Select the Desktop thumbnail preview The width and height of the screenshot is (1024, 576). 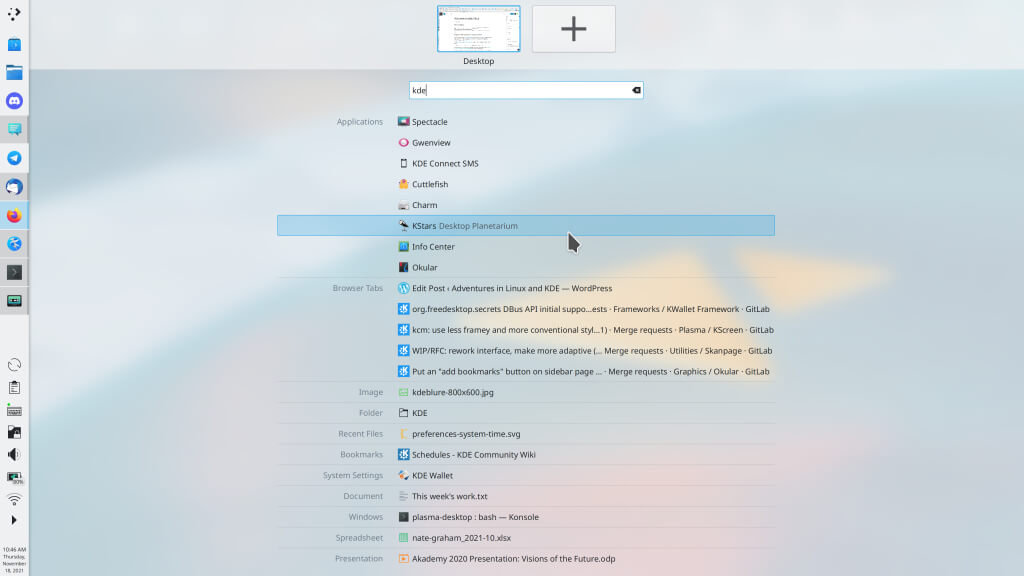(478, 29)
